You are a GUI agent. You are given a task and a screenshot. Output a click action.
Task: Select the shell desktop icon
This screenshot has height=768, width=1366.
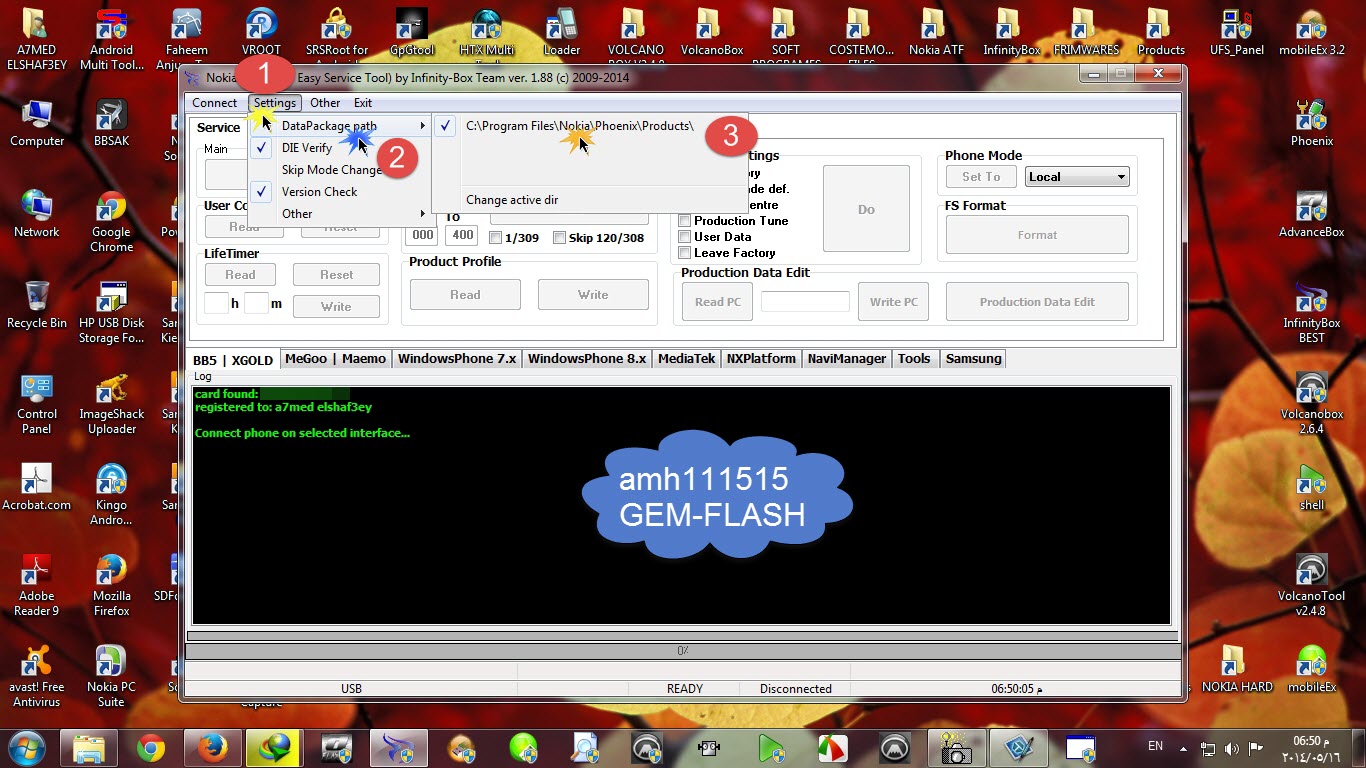[1311, 488]
